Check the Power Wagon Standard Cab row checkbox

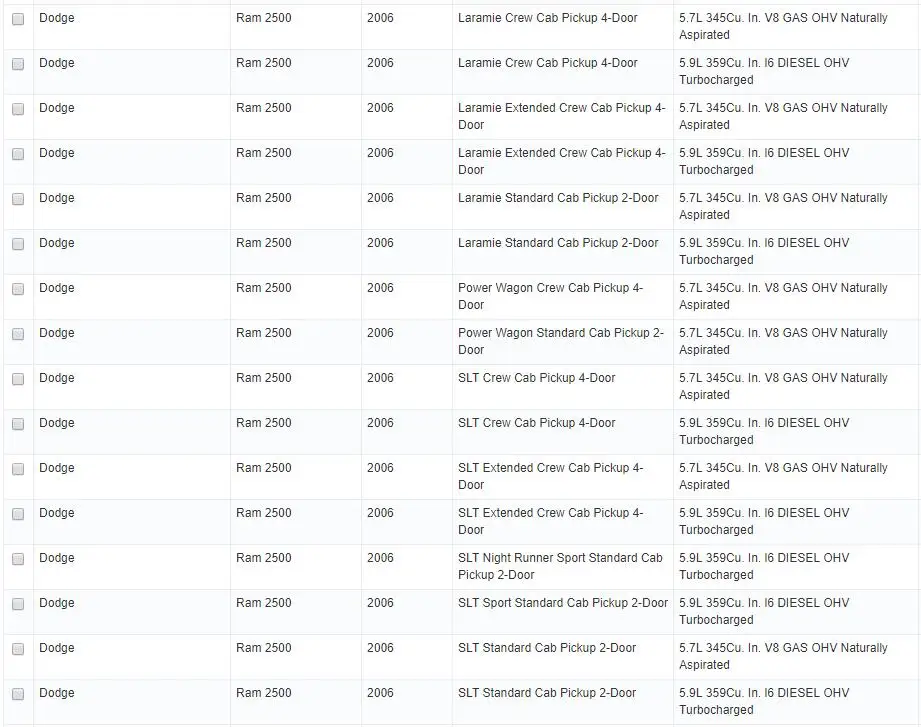pyautogui.click(x=18, y=334)
